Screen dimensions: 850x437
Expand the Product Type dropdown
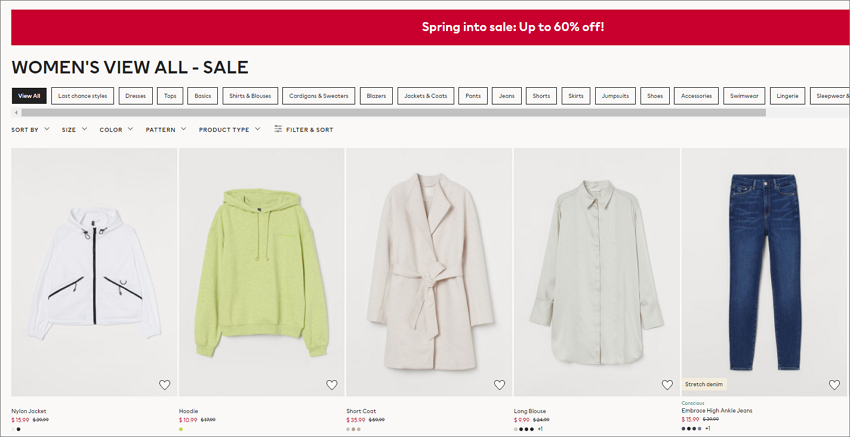[x=229, y=130]
